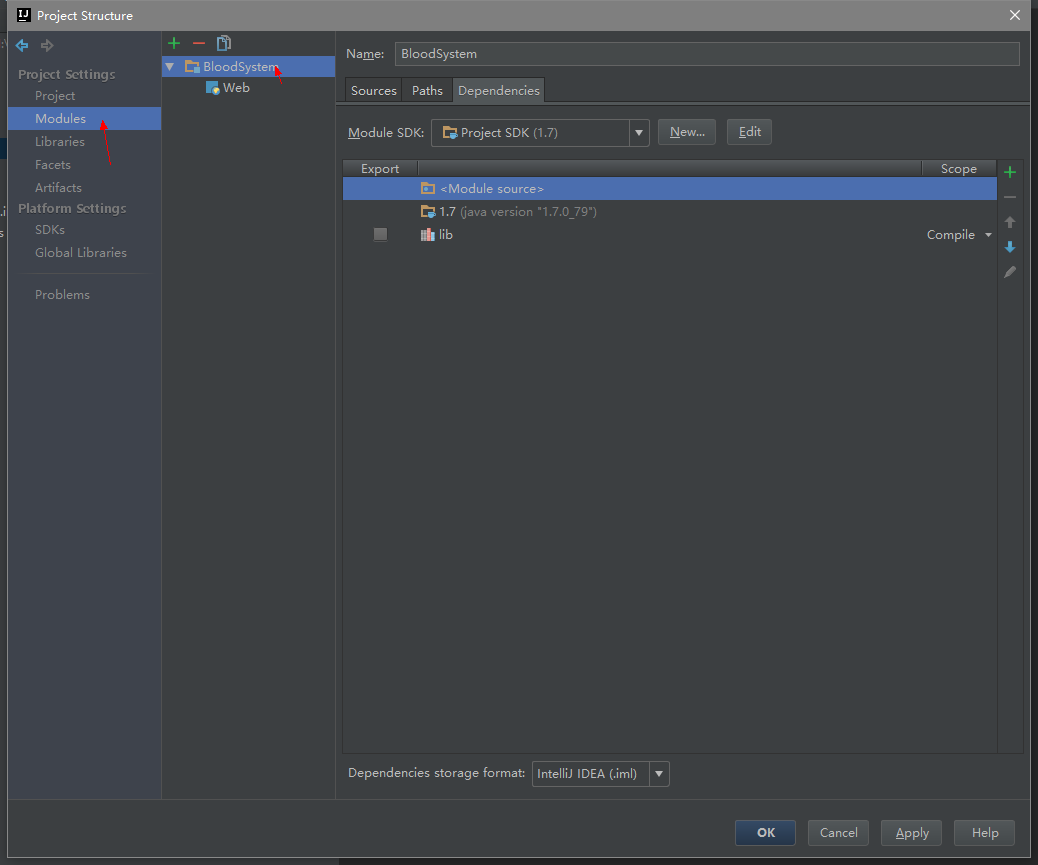This screenshot has height=865, width=1038.
Task: Open the Module SDK dropdown
Action: click(639, 132)
